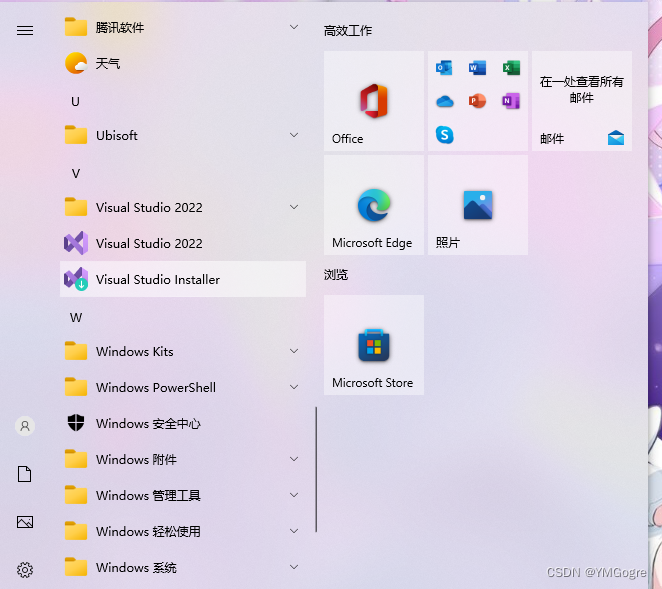Open Word icon in Office group tile
The image size is (662, 589).
coord(478,68)
